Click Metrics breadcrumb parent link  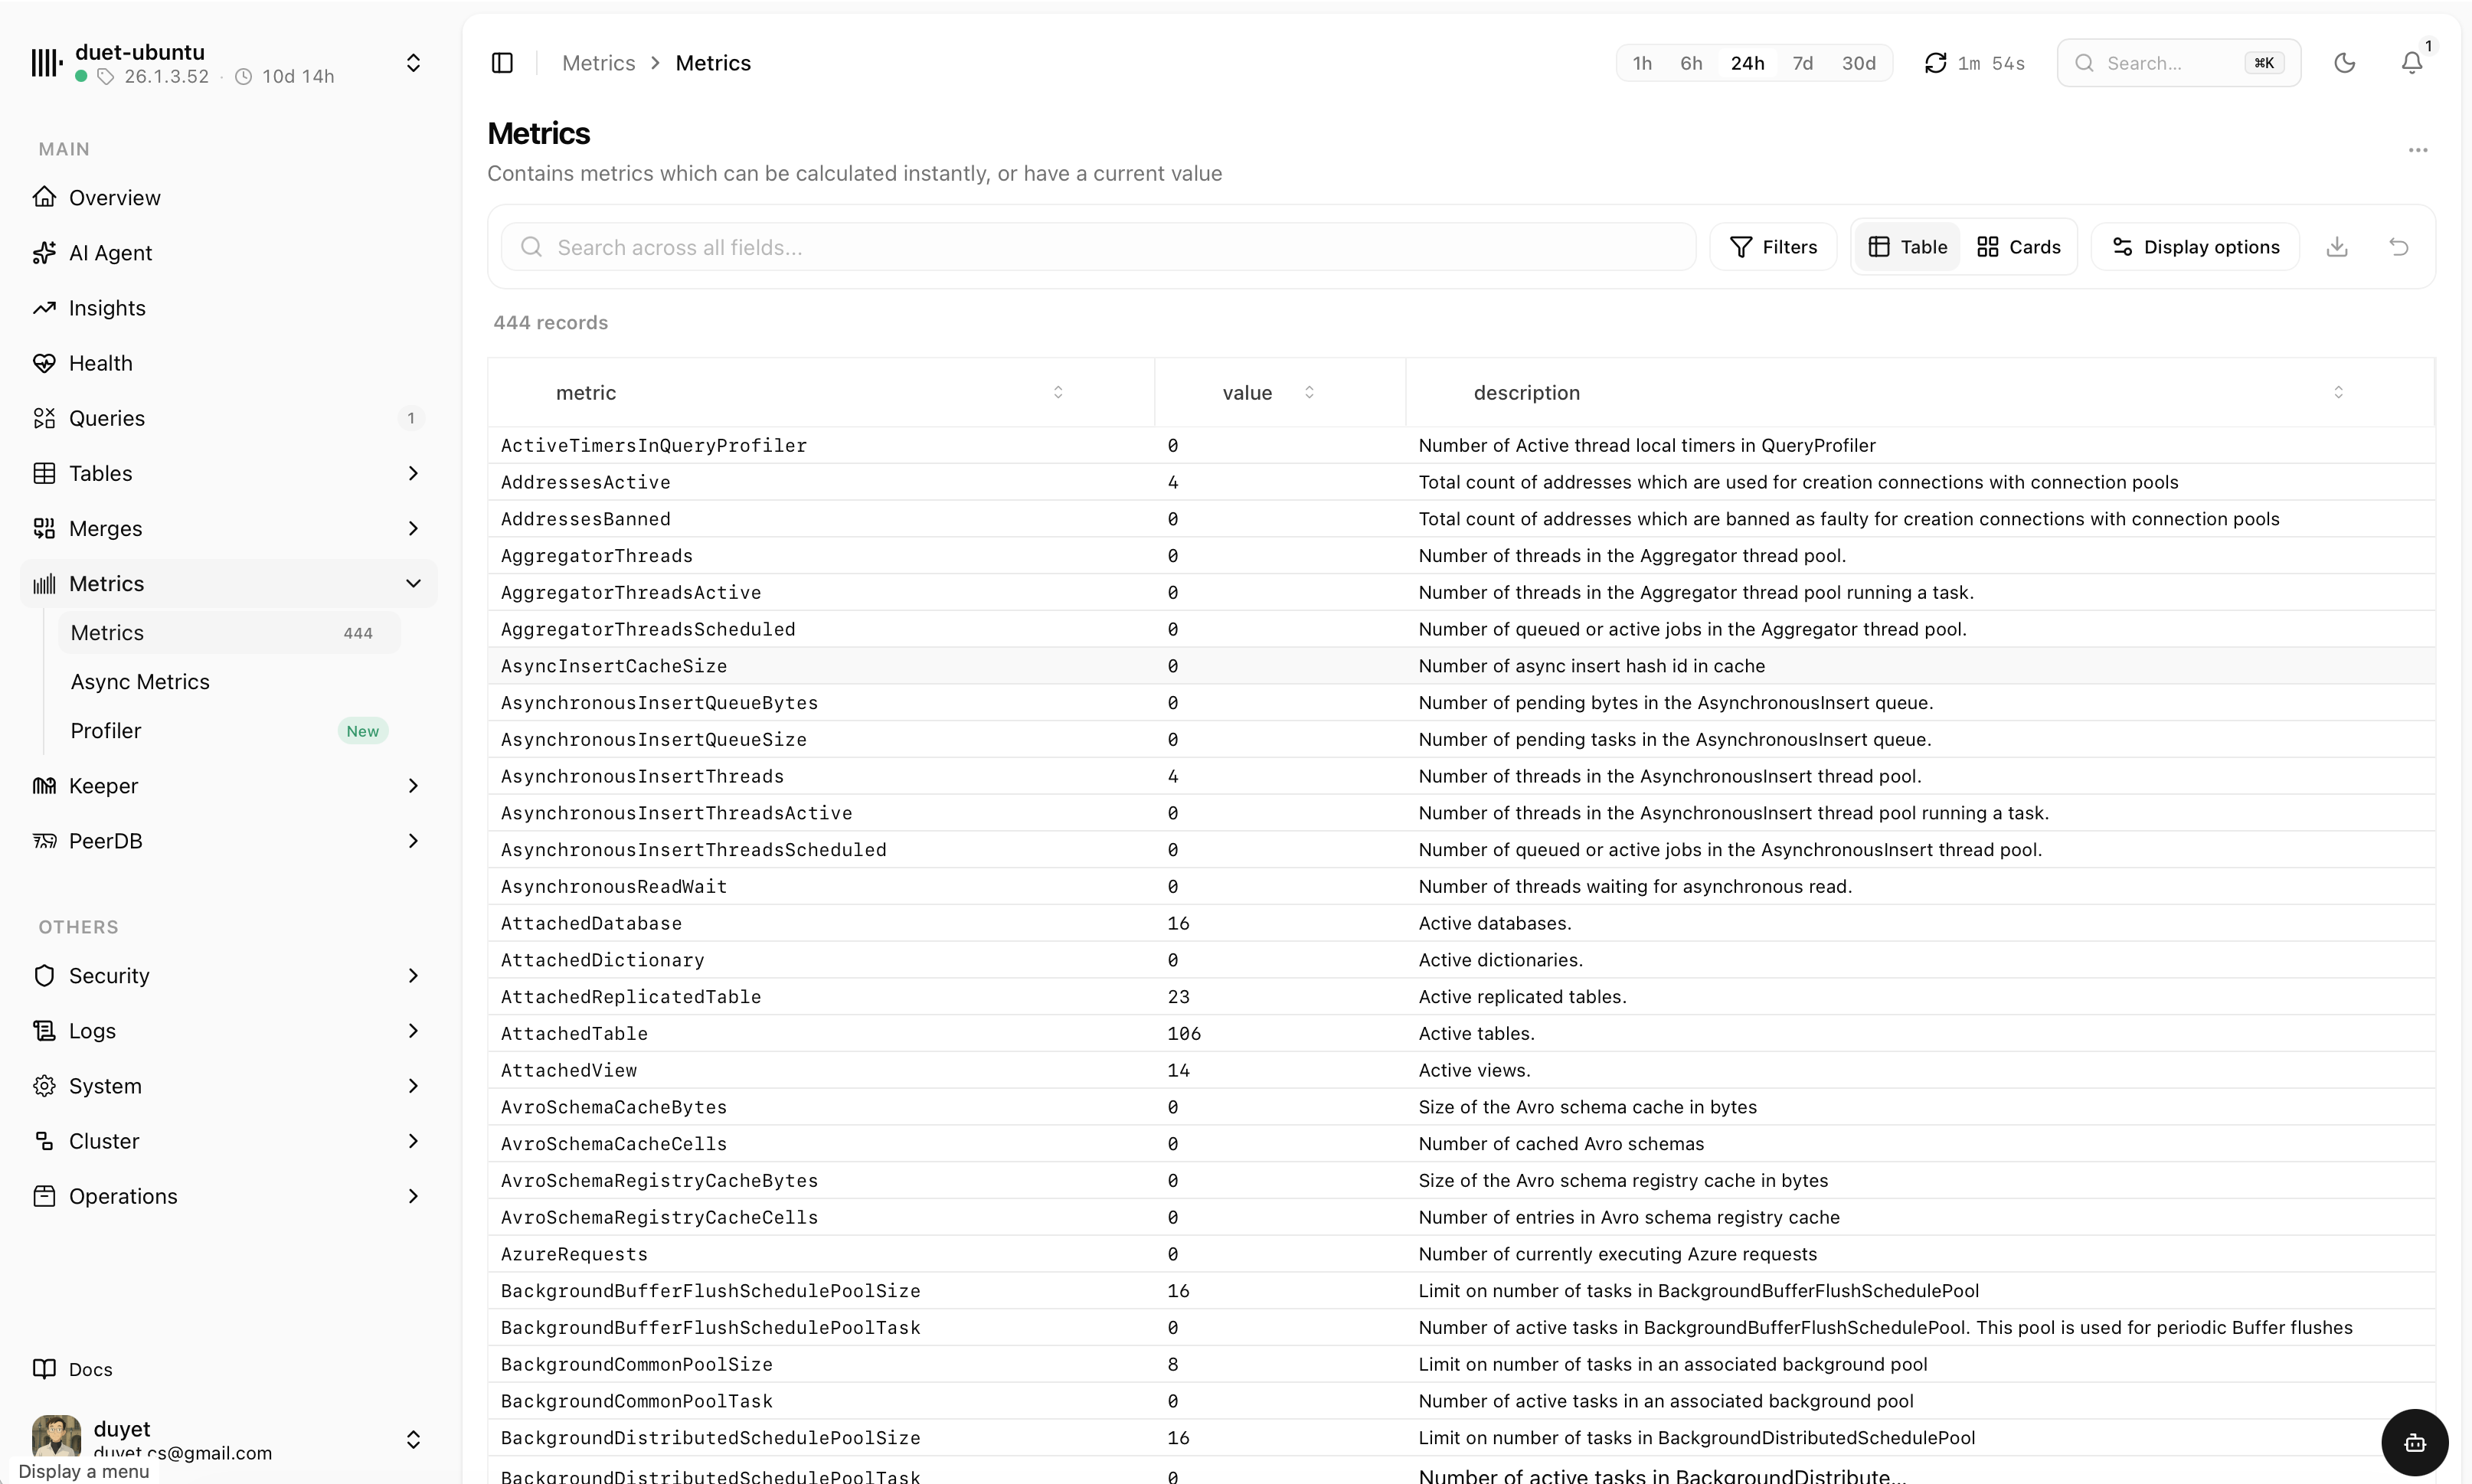pyautogui.click(x=598, y=63)
